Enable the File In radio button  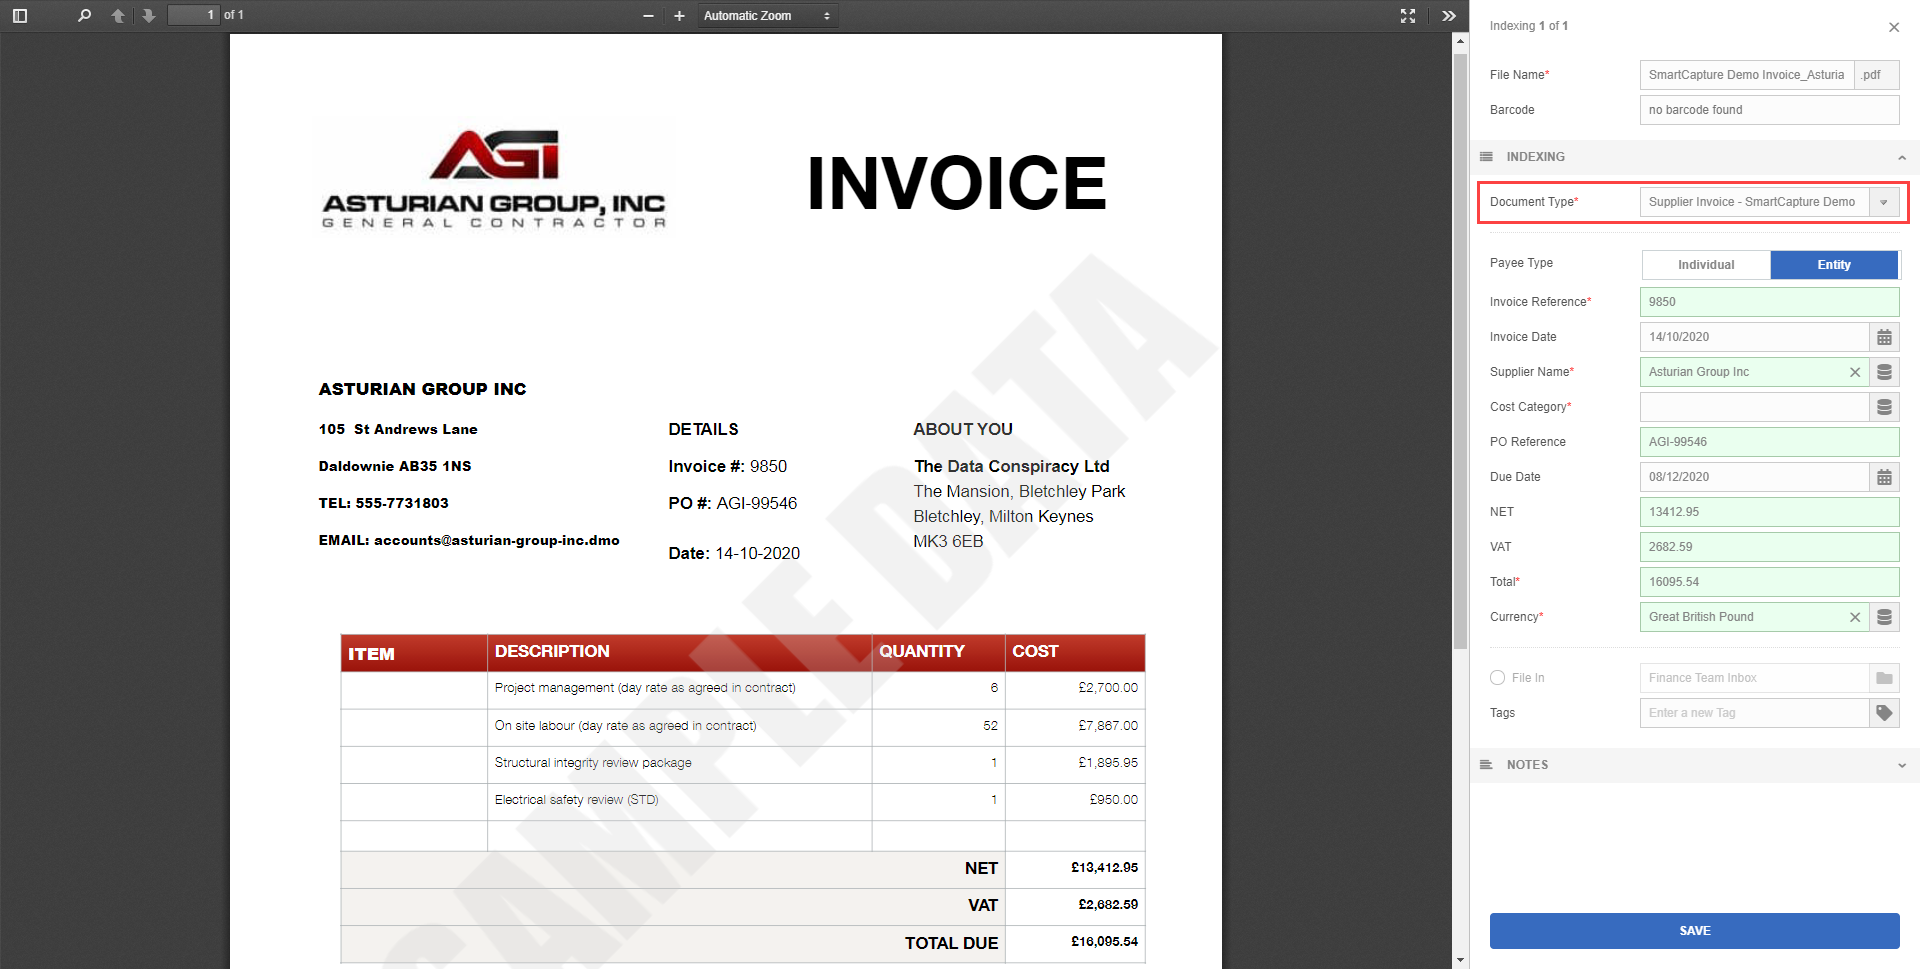tap(1497, 678)
